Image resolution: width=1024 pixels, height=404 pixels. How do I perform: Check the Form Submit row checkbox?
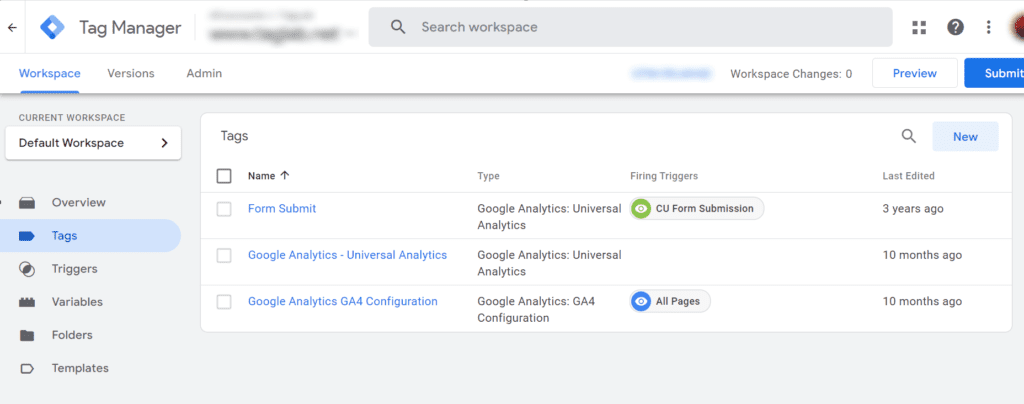click(x=224, y=209)
